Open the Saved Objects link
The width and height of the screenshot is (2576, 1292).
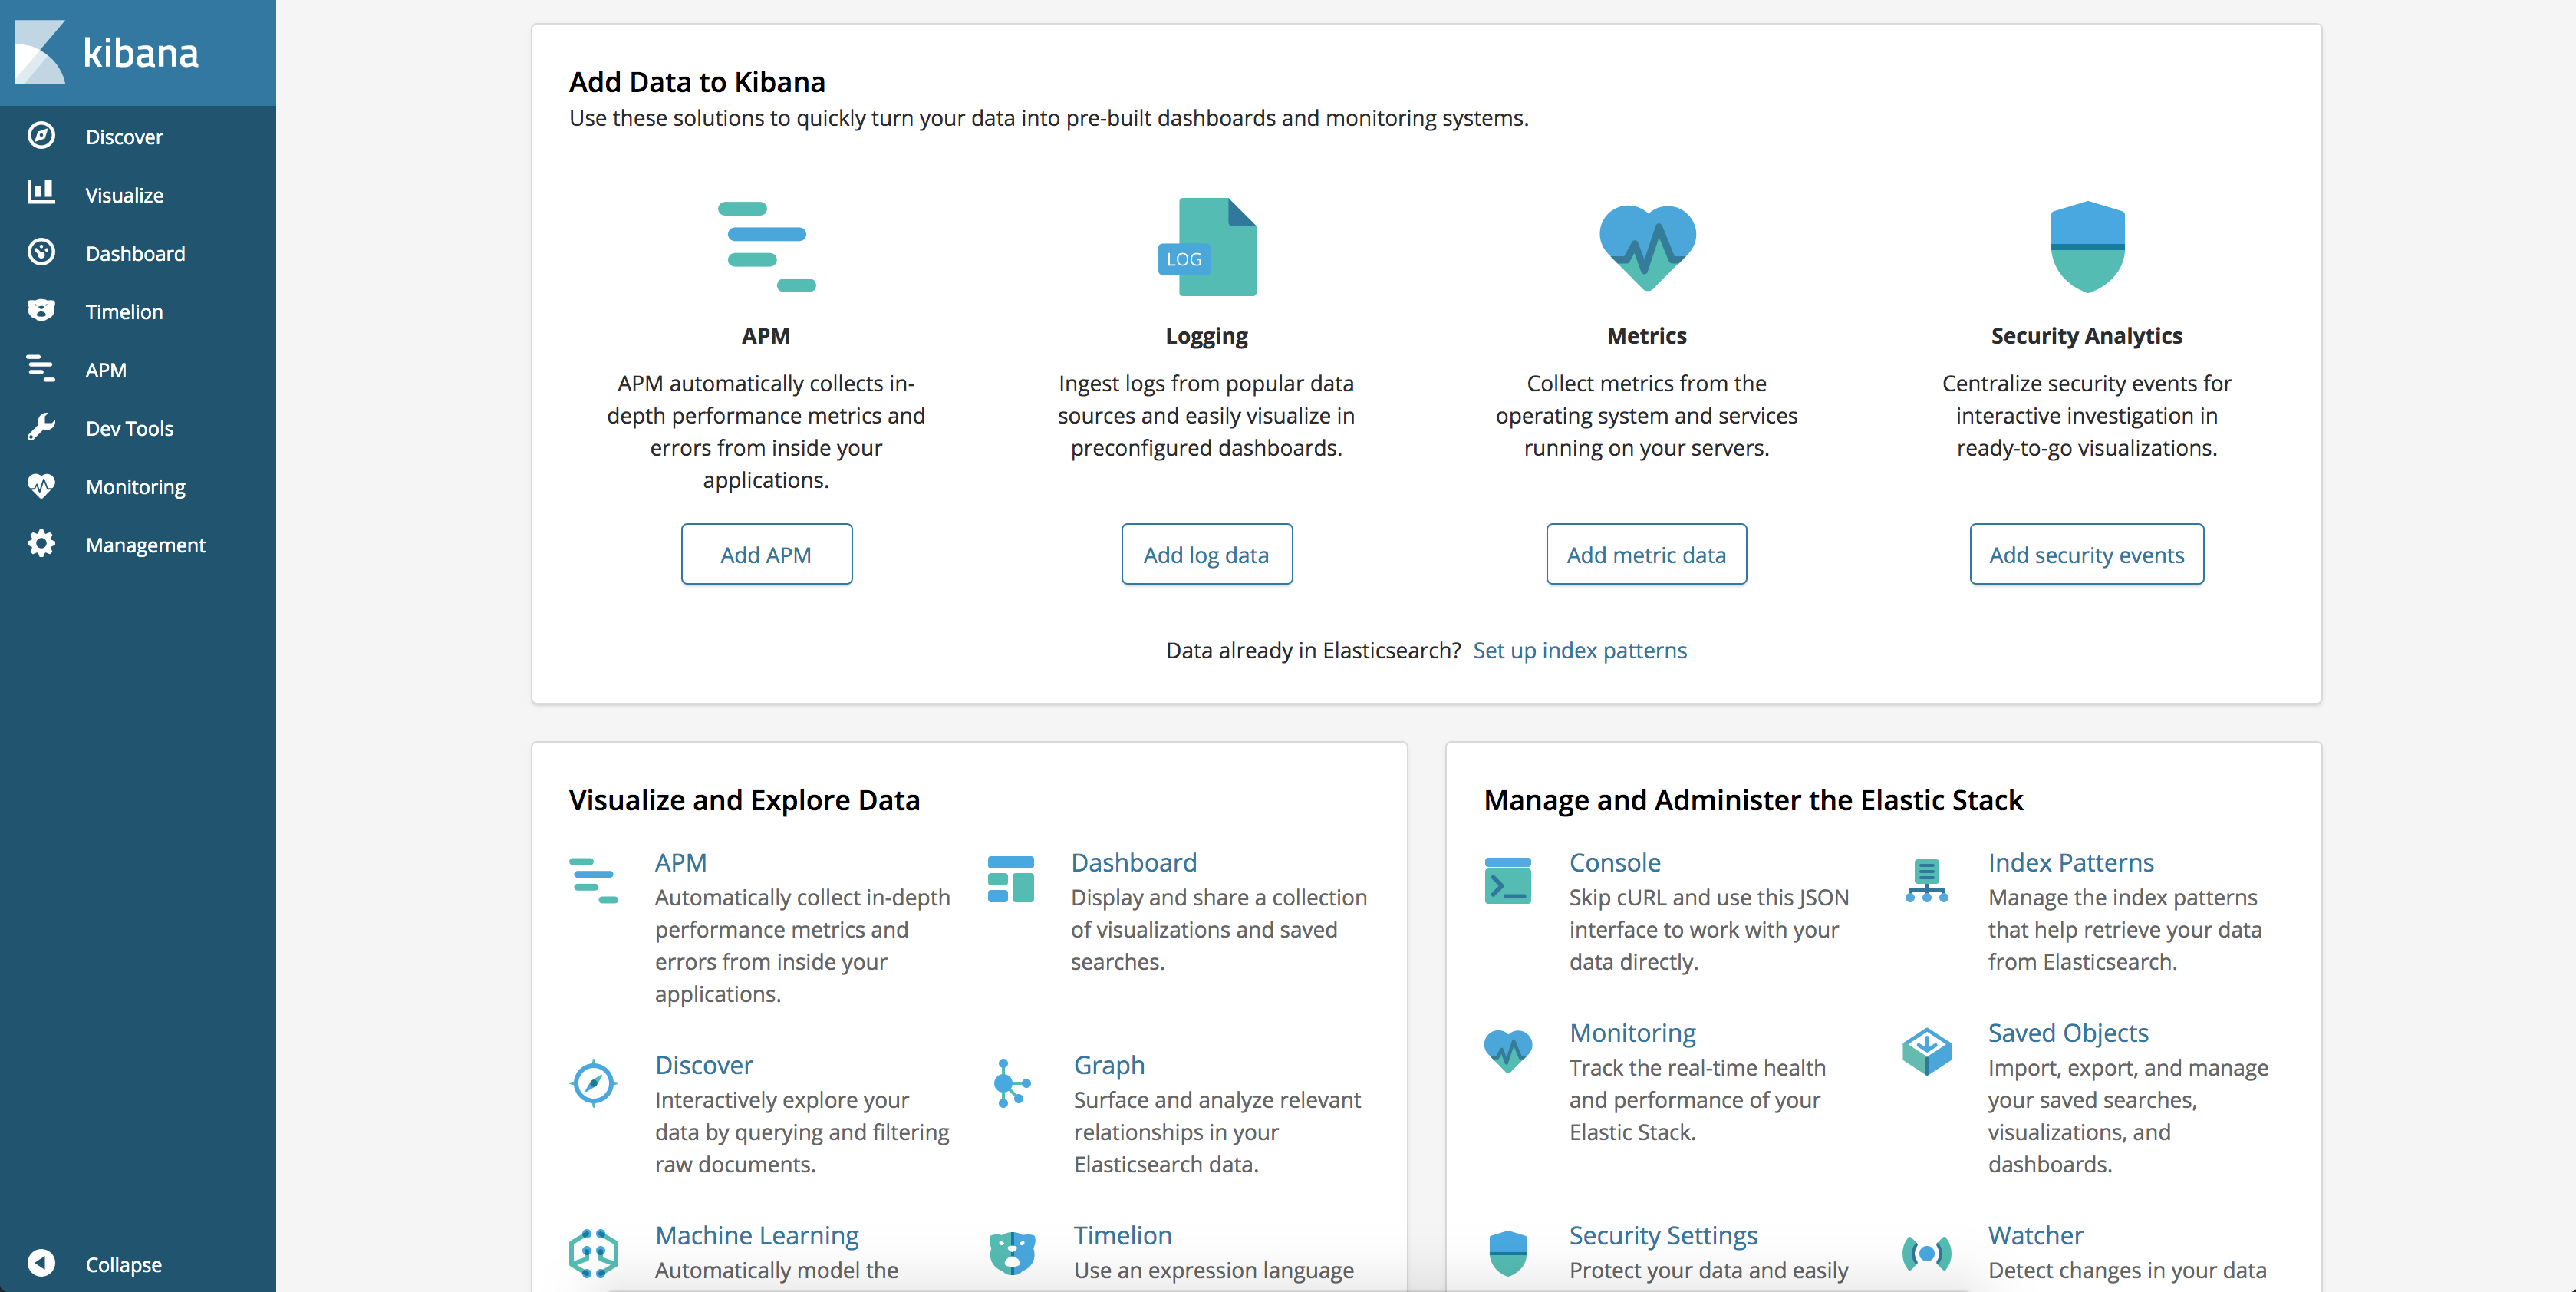point(2068,1033)
